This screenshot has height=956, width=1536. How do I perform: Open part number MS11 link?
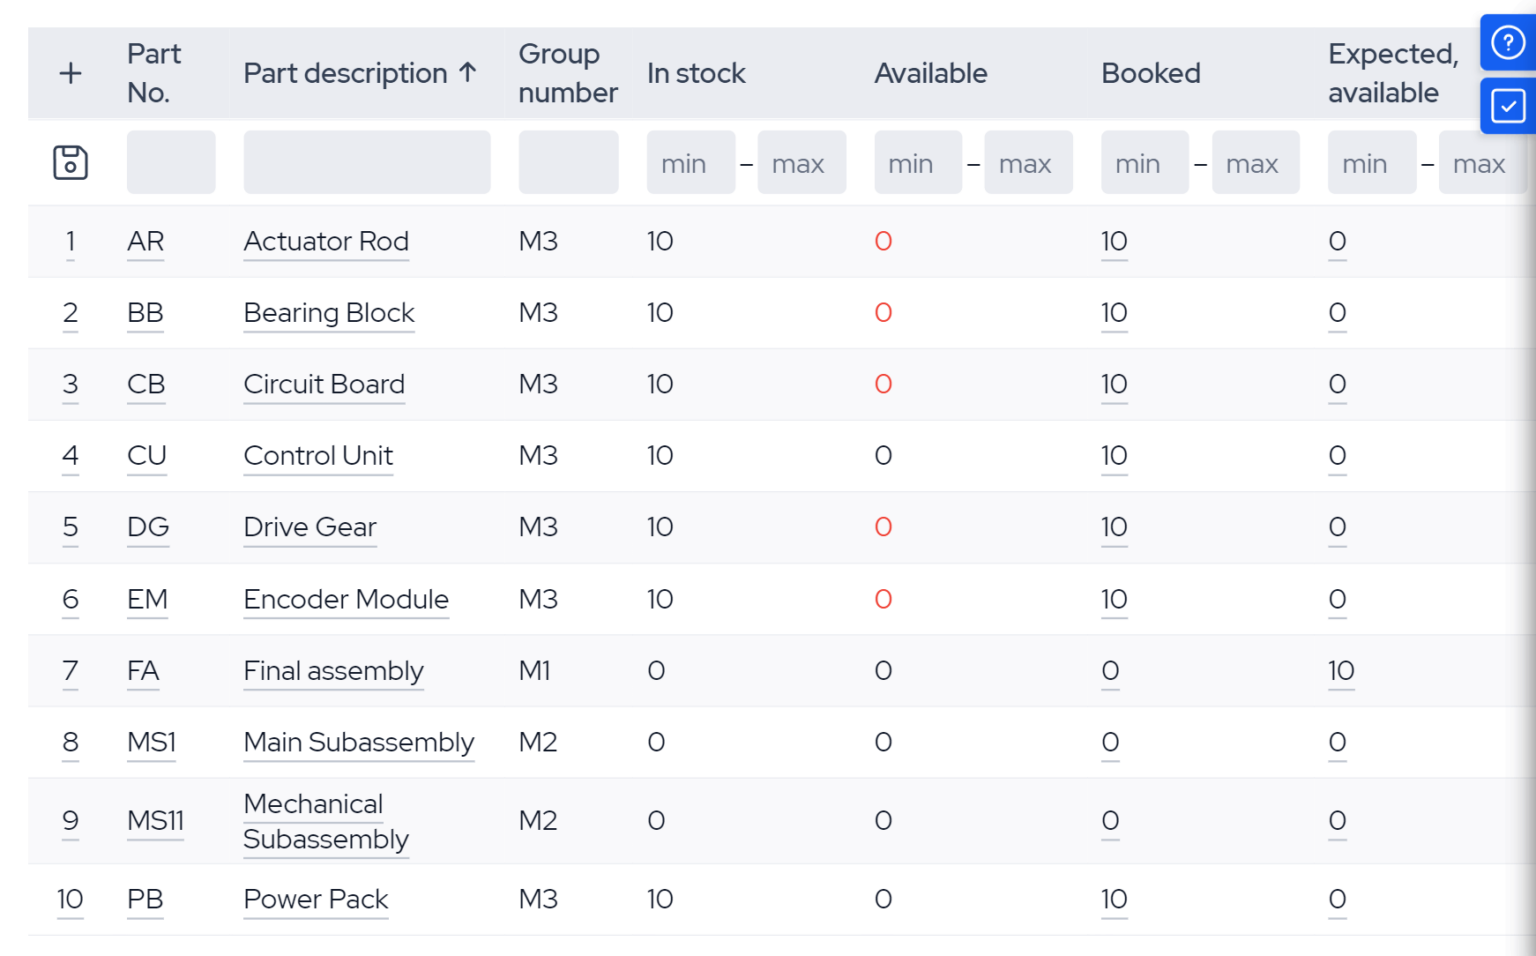pos(155,820)
